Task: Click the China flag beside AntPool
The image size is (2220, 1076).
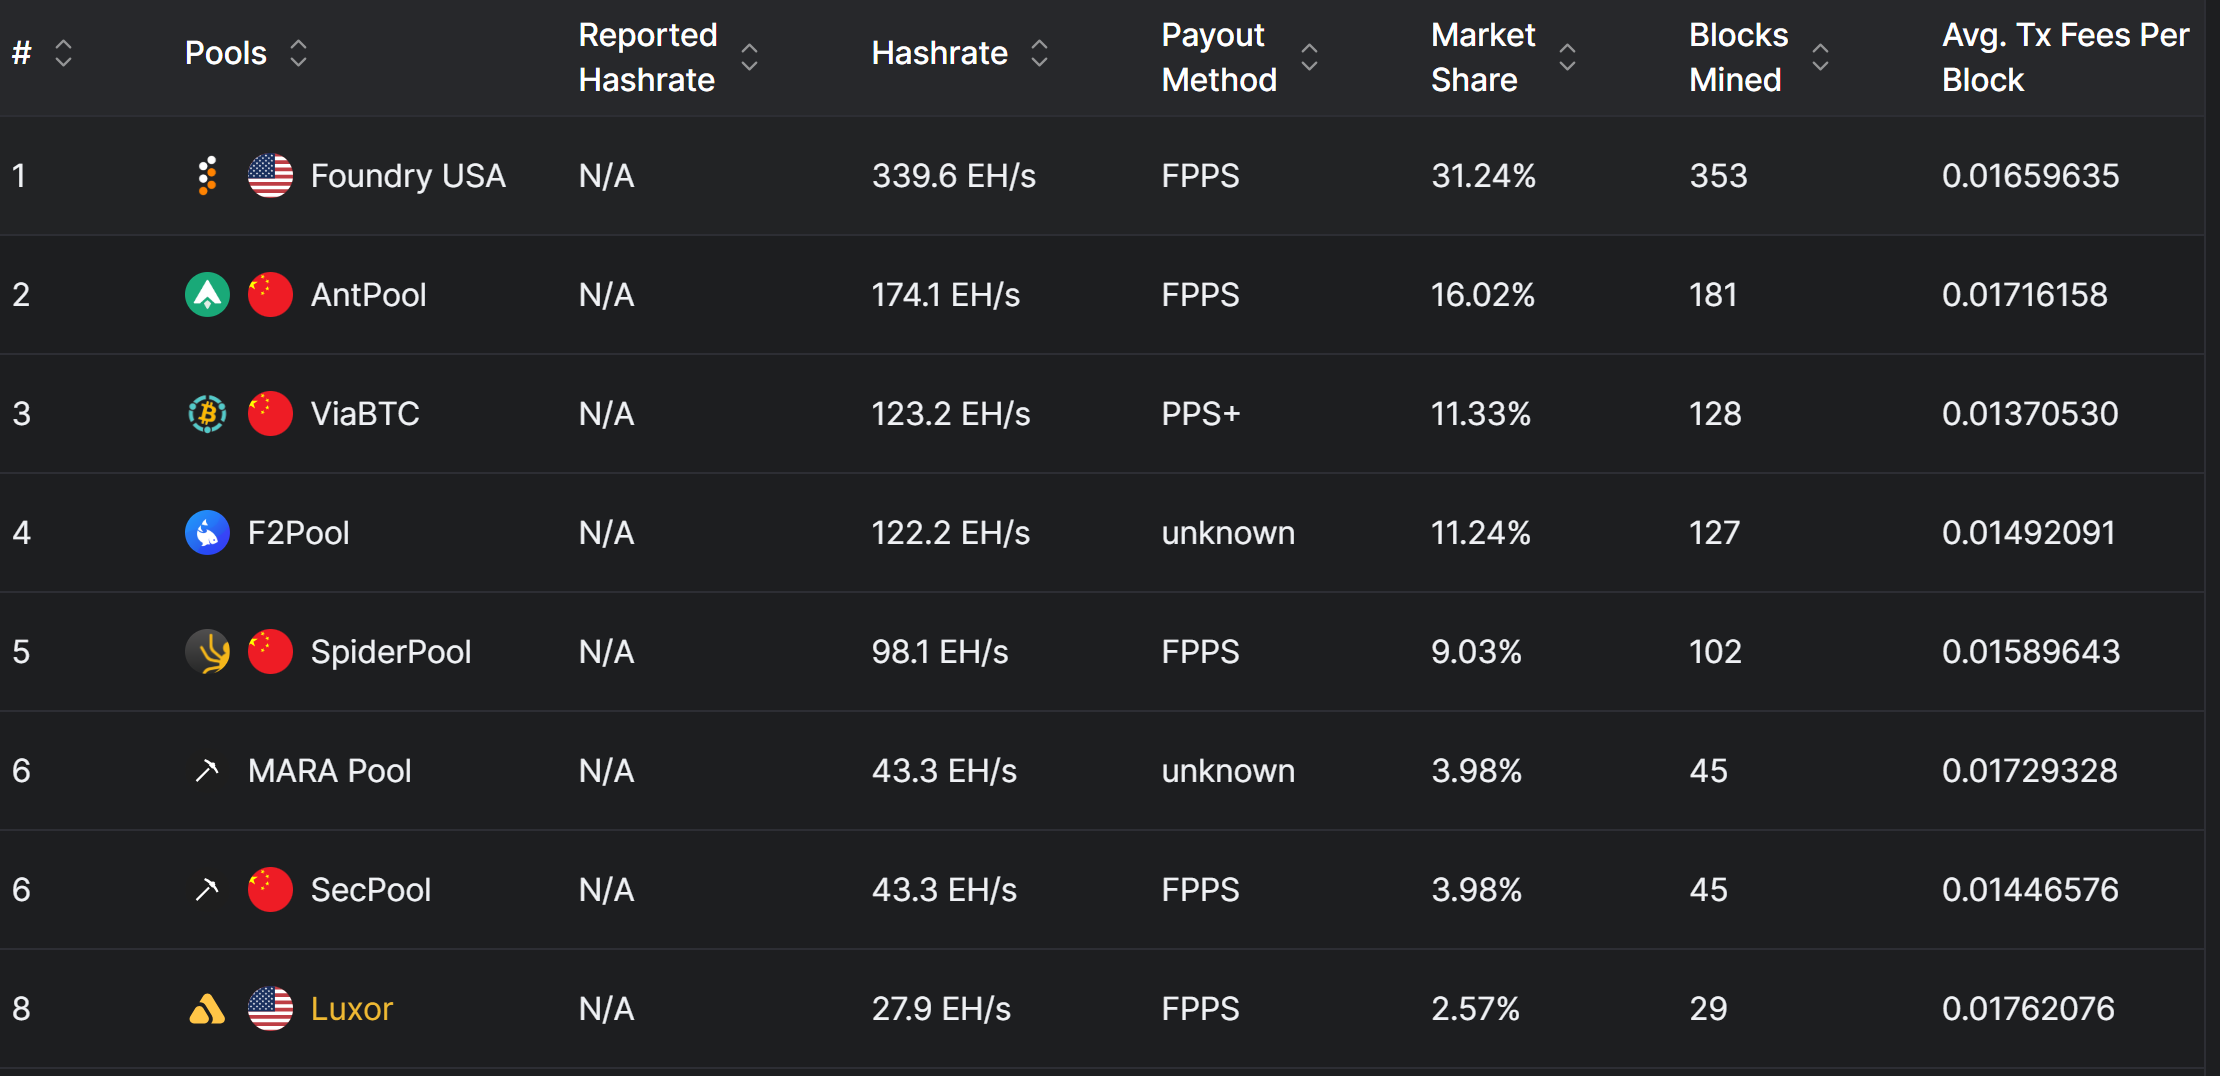Action: pos(270,295)
